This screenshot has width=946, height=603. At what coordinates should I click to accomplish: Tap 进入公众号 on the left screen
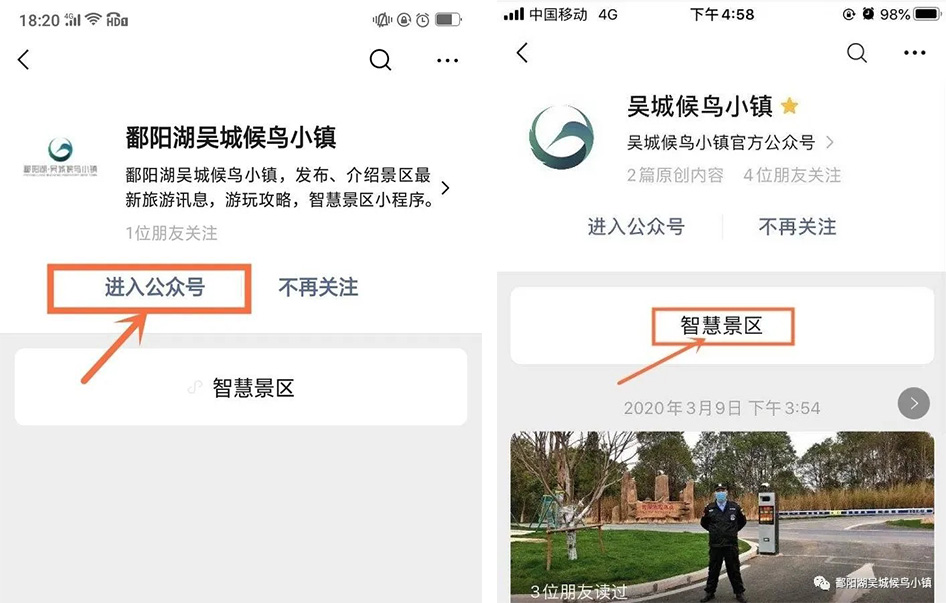click(x=155, y=288)
